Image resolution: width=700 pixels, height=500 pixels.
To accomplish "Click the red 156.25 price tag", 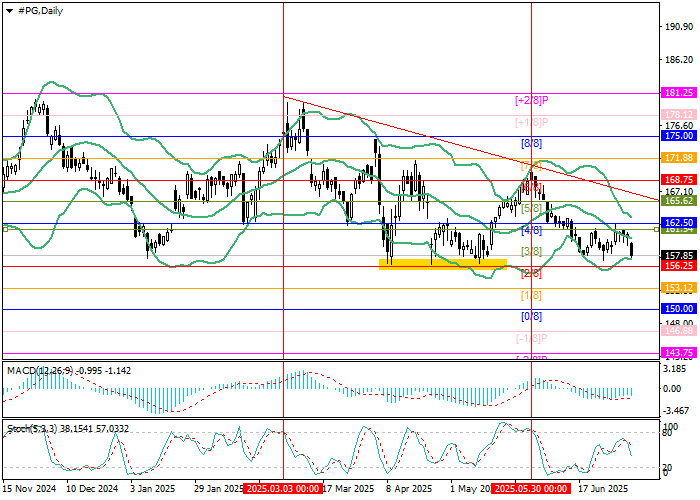I will point(679,266).
